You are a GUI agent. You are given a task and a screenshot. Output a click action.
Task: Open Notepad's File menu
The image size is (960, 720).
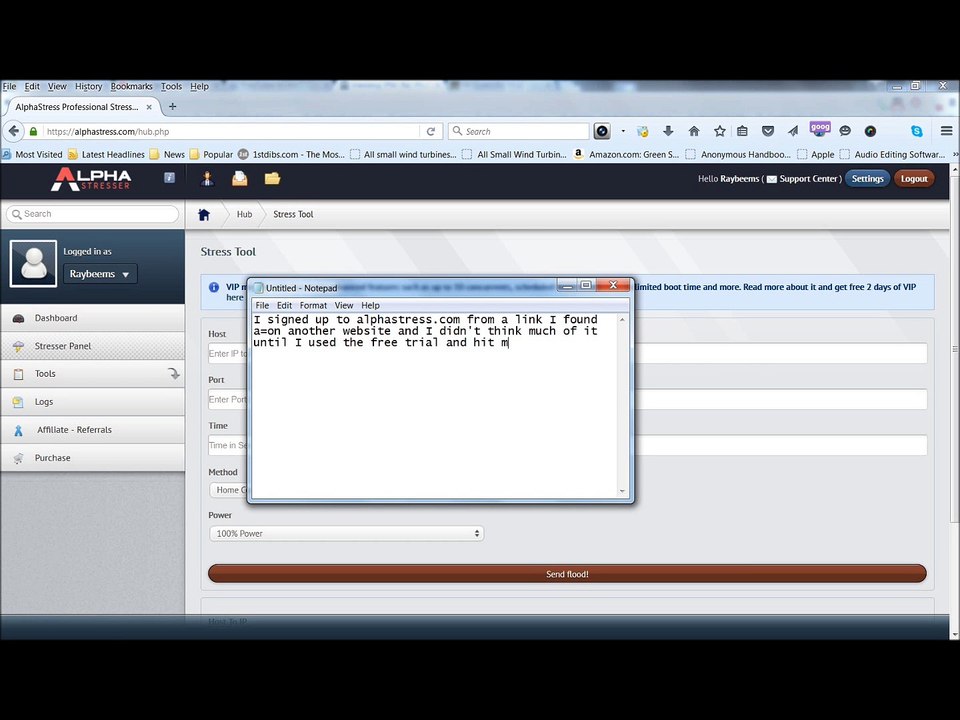[x=262, y=305]
